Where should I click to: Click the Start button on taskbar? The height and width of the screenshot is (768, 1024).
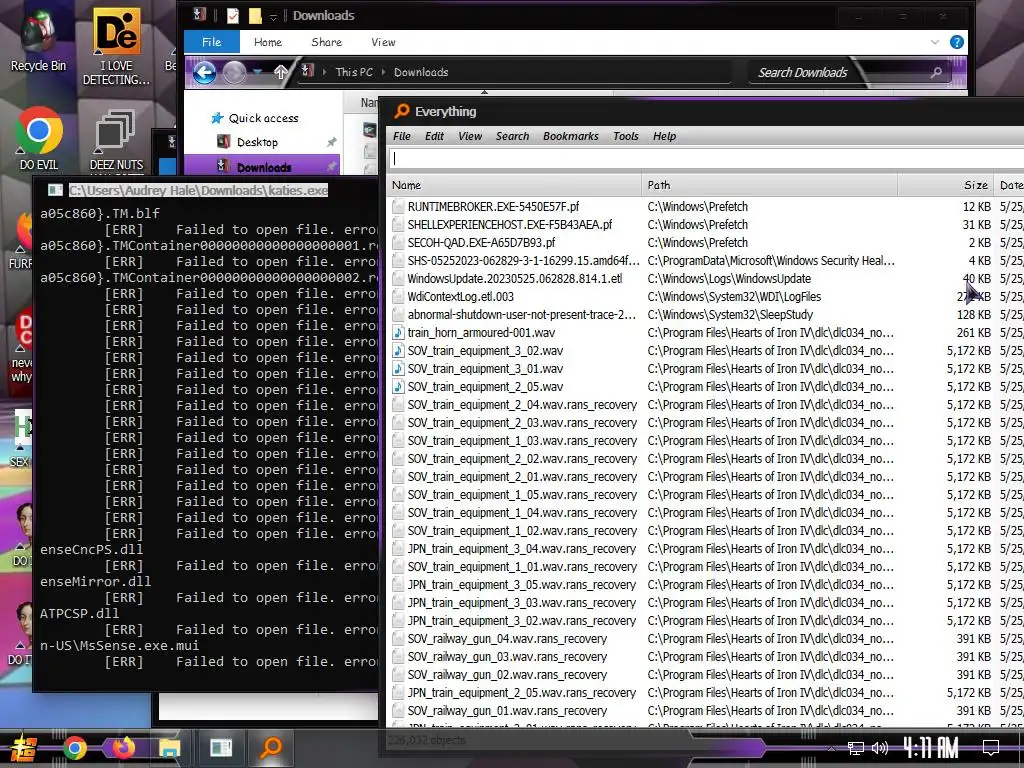pyautogui.click(x=22, y=747)
